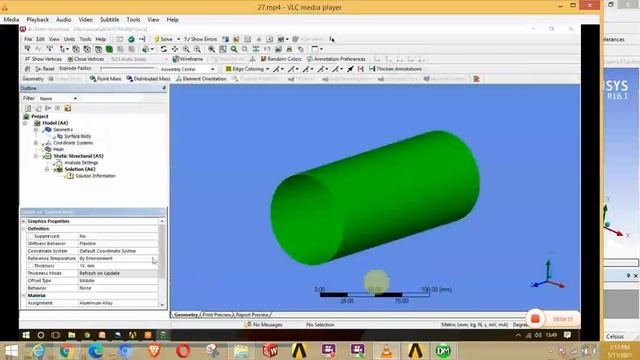Switch to the Report Preview tab
The height and width of the screenshot is (360, 640).
coord(252,315)
